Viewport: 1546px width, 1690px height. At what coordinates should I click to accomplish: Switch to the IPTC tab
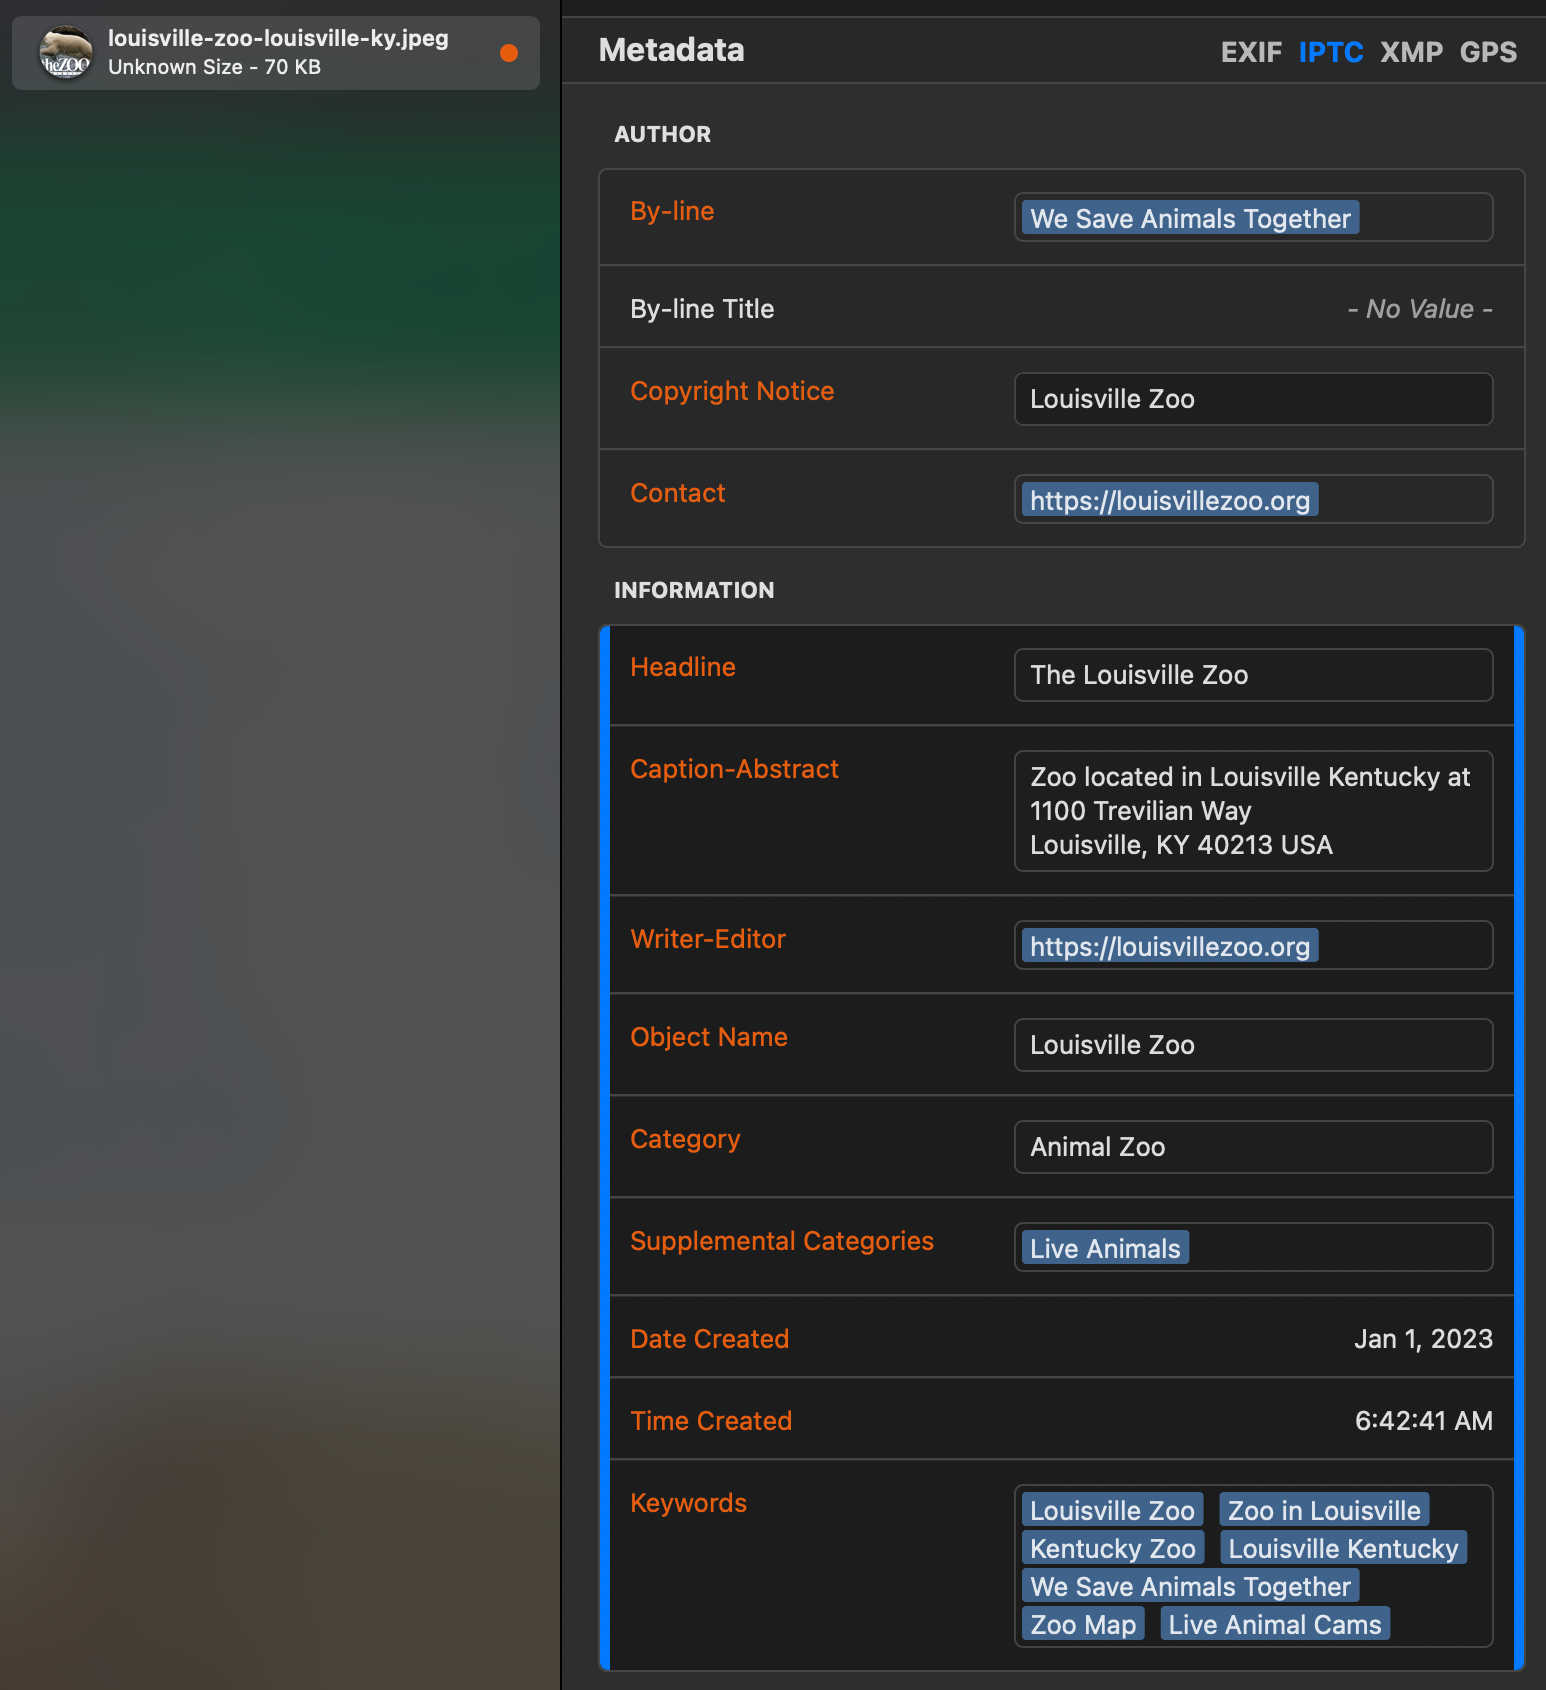pyautogui.click(x=1331, y=52)
